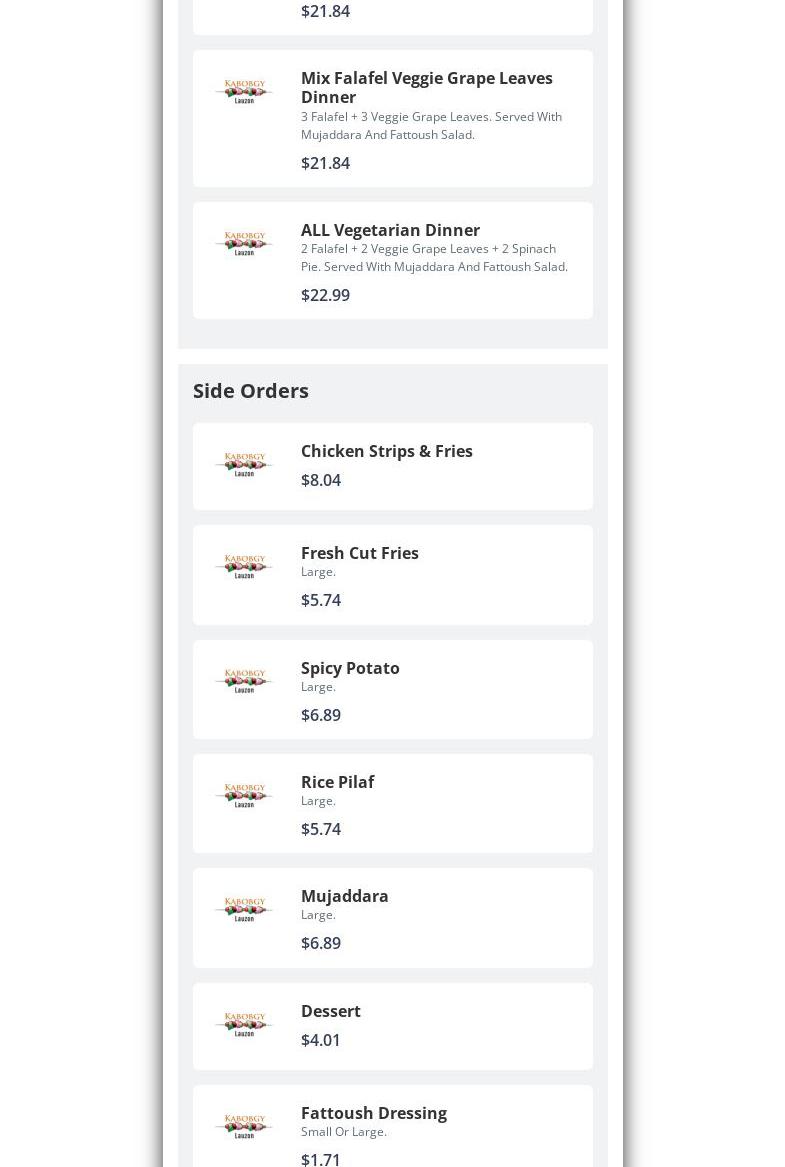Screen dimensions: 785x1167
Task: Open the Fattoush Dressing item title
Action: click(x=373, y=1113)
